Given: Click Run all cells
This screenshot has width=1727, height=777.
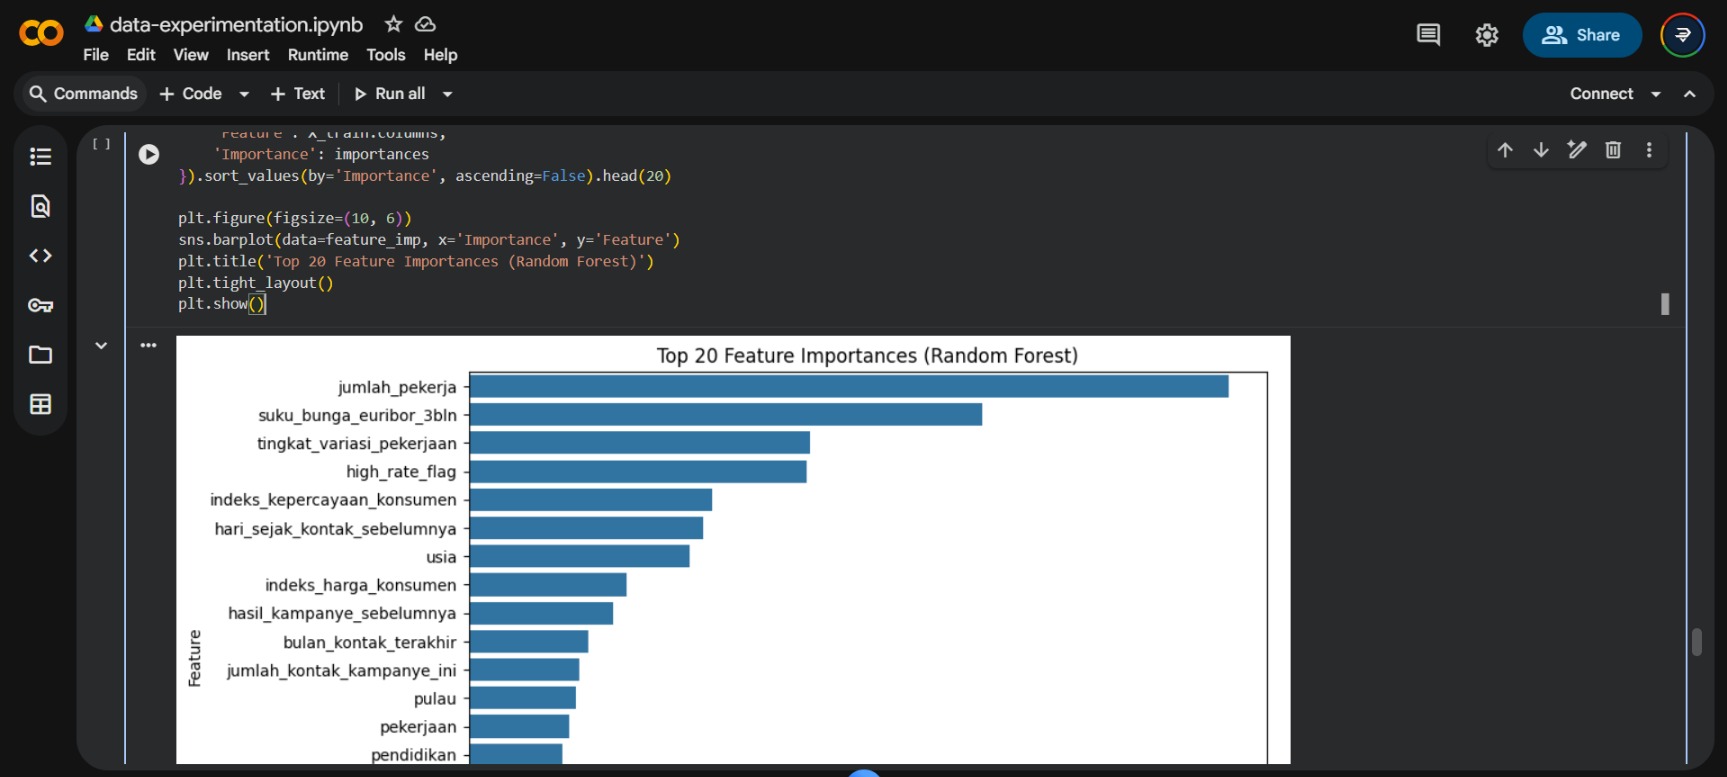Looking at the screenshot, I should click(390, 94).
